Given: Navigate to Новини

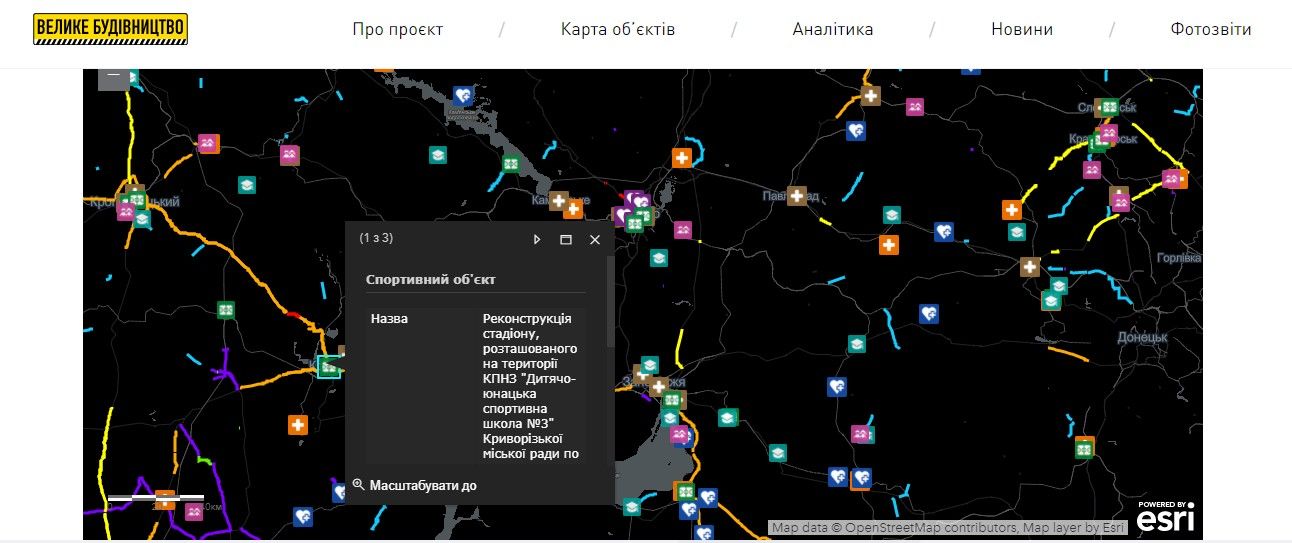Looking at the screenshot, I should [1021, 29].
